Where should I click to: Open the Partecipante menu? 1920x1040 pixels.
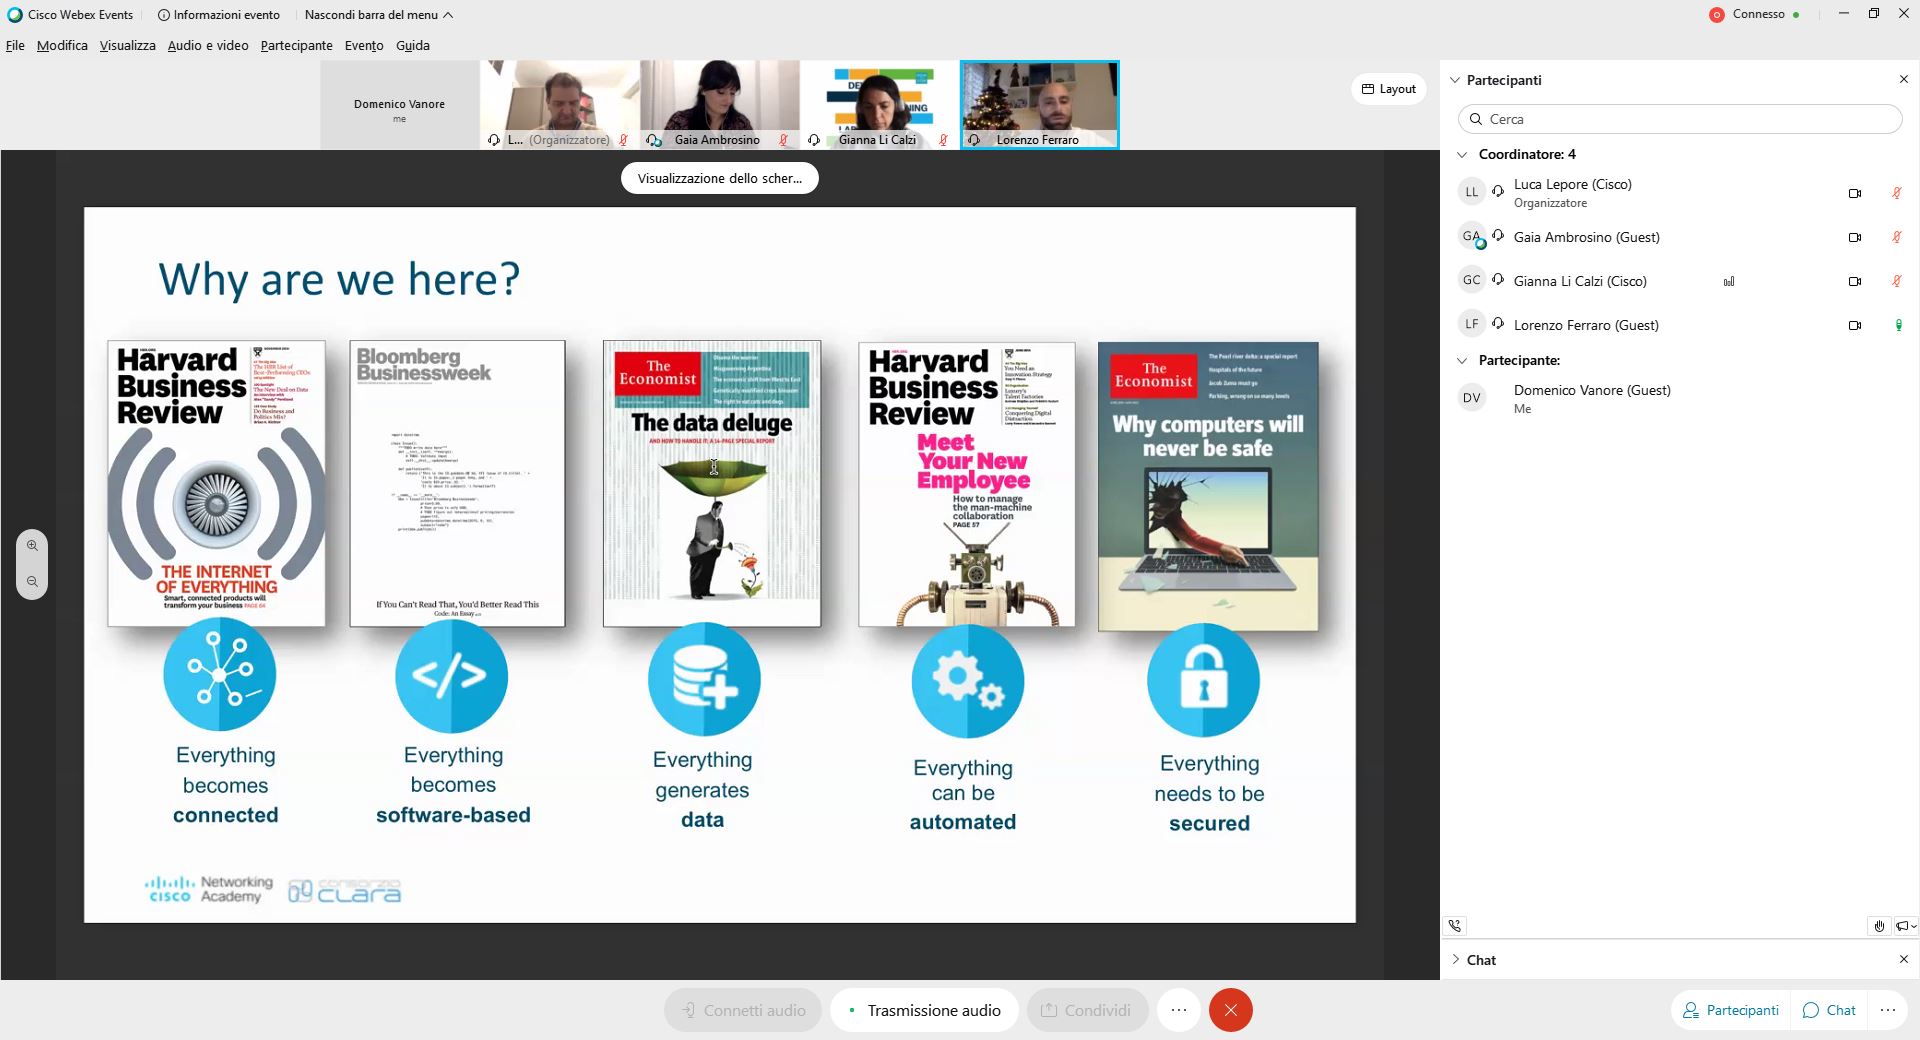[296, 45]
